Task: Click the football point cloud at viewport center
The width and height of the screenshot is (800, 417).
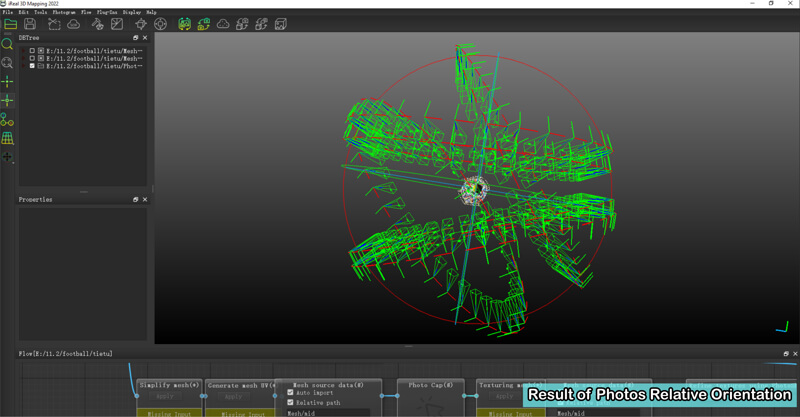Action: coord(474,190)
